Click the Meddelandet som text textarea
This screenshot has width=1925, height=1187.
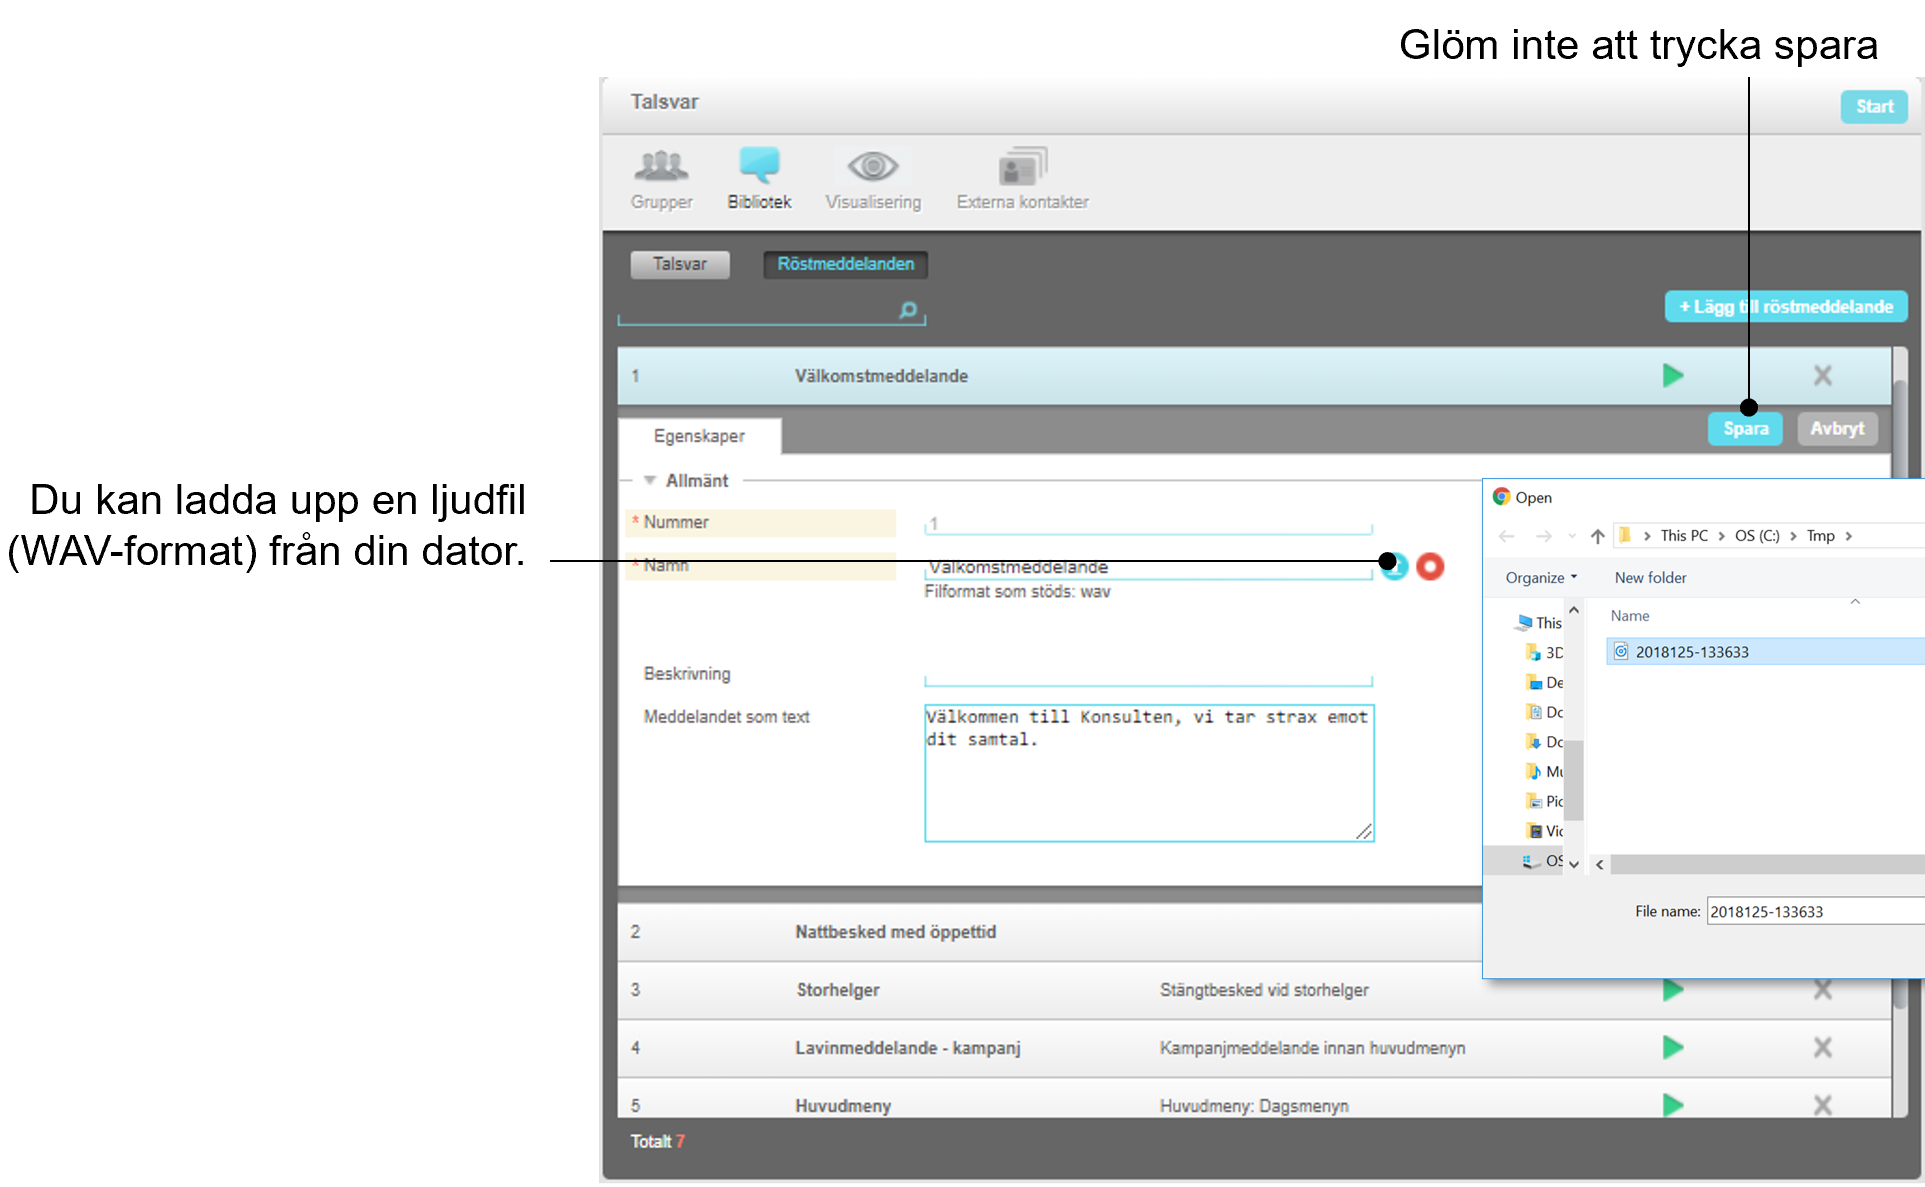tap(1149, 773)
